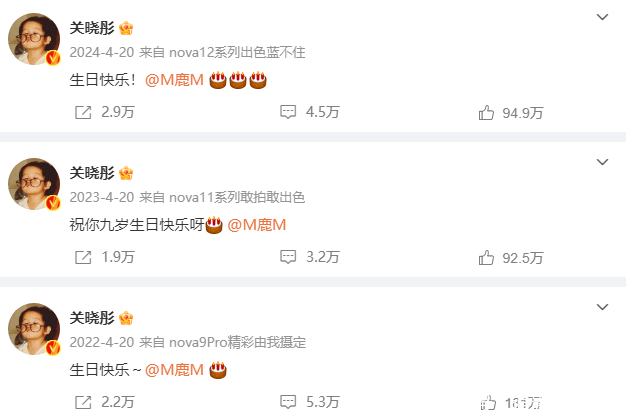Like the 2022-4-20 birthday post
Viewport: 626px width, 417px height.
point(488,403)
